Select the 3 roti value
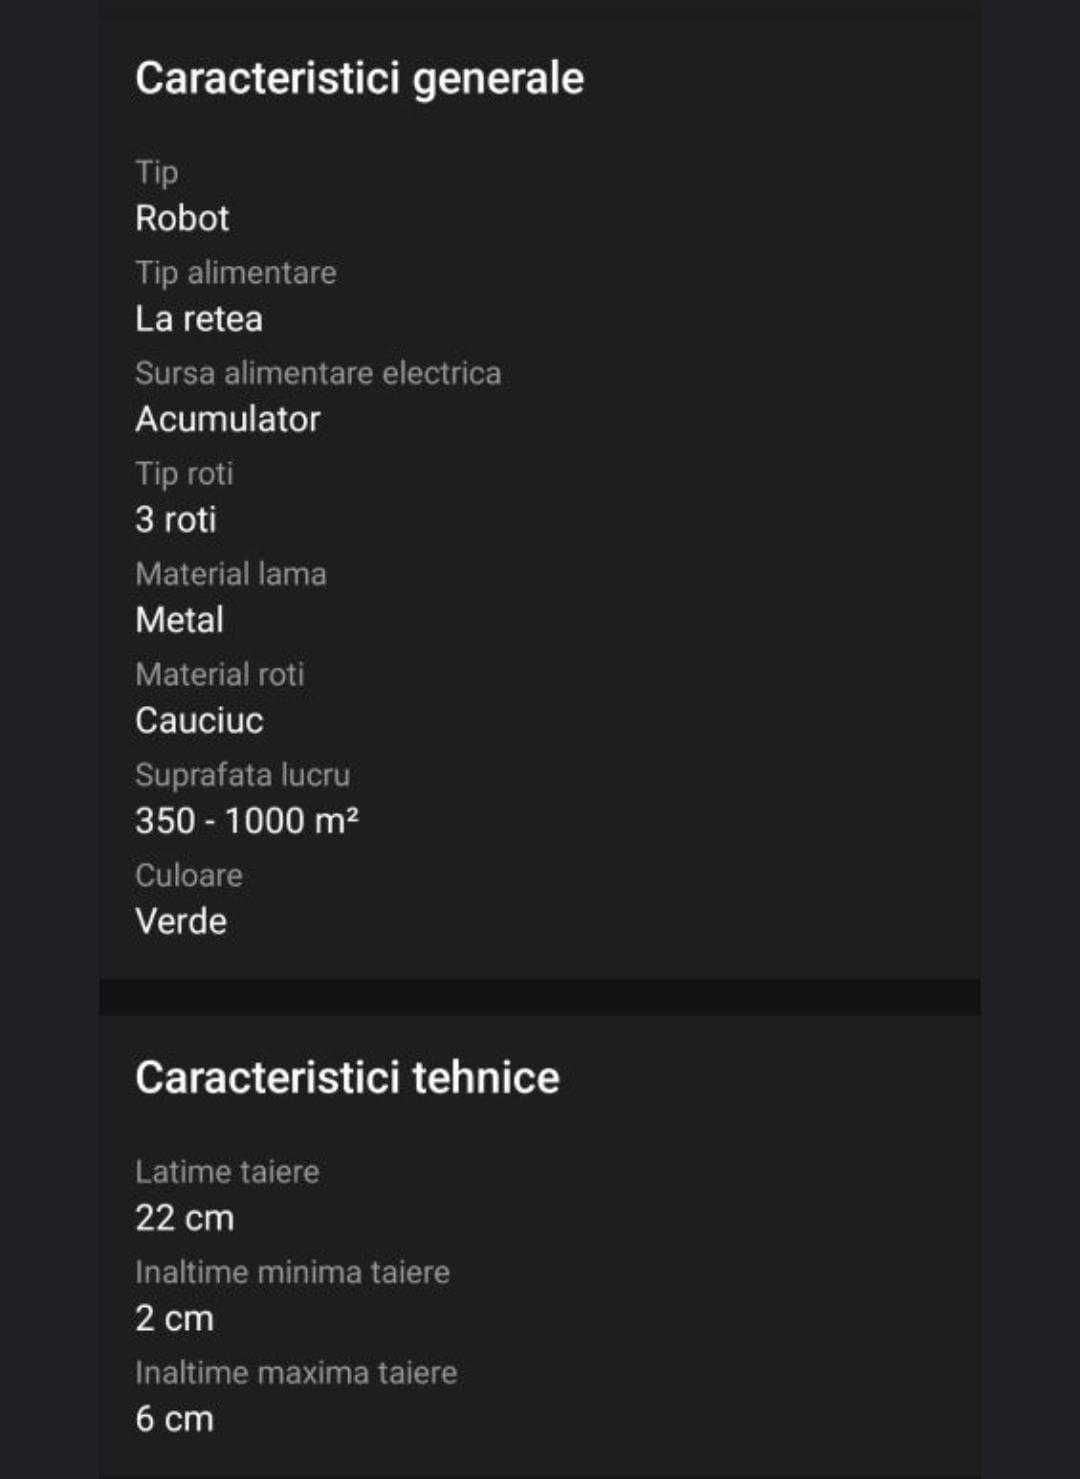Viewport: 1080px width, 1479px height. tap(176, 520)
